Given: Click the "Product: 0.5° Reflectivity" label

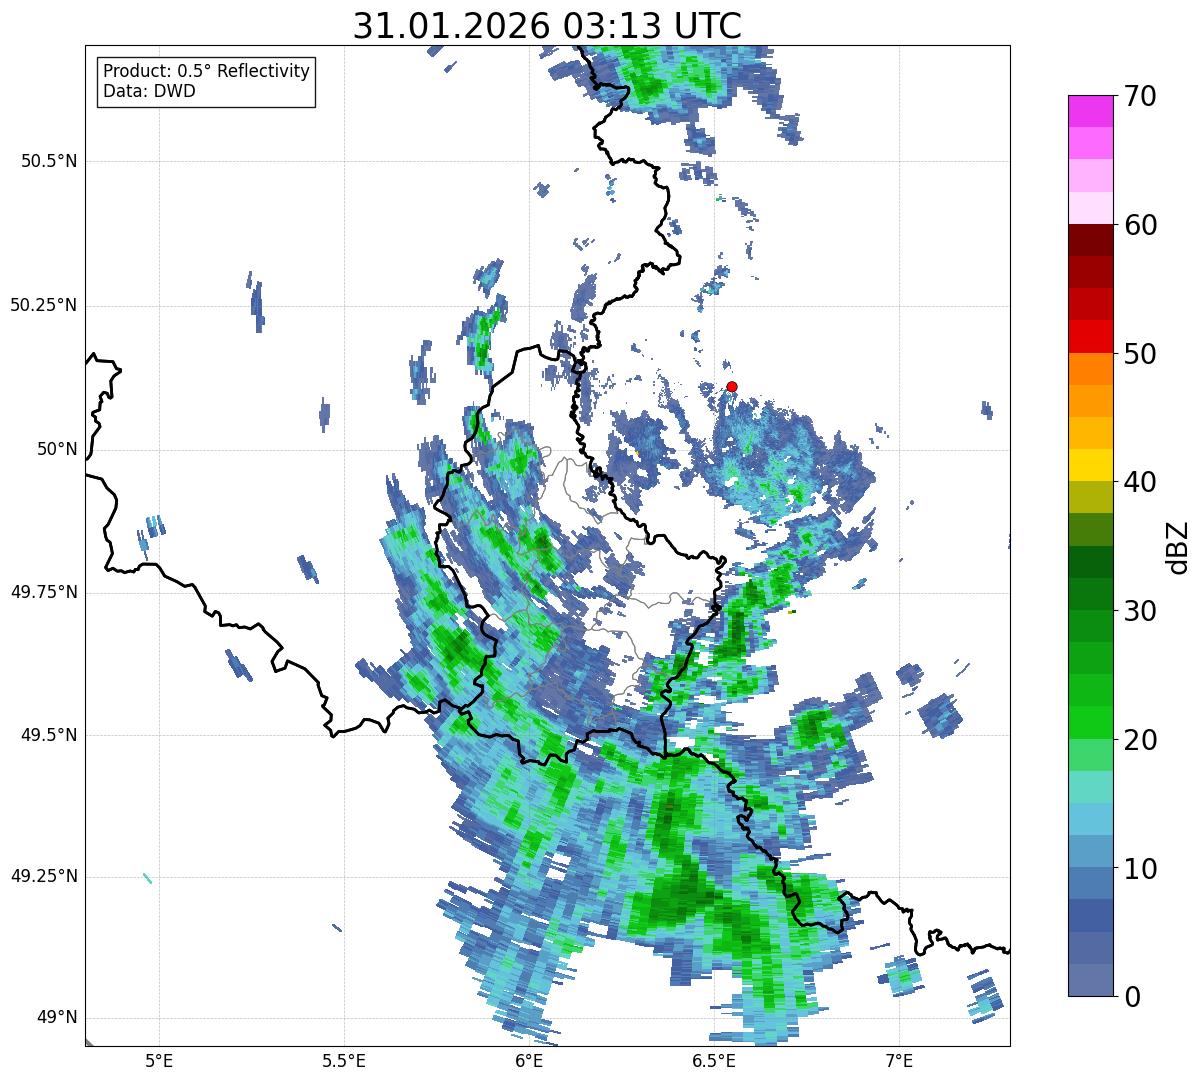Looking at the screenshot, I should tap(206, 72).
